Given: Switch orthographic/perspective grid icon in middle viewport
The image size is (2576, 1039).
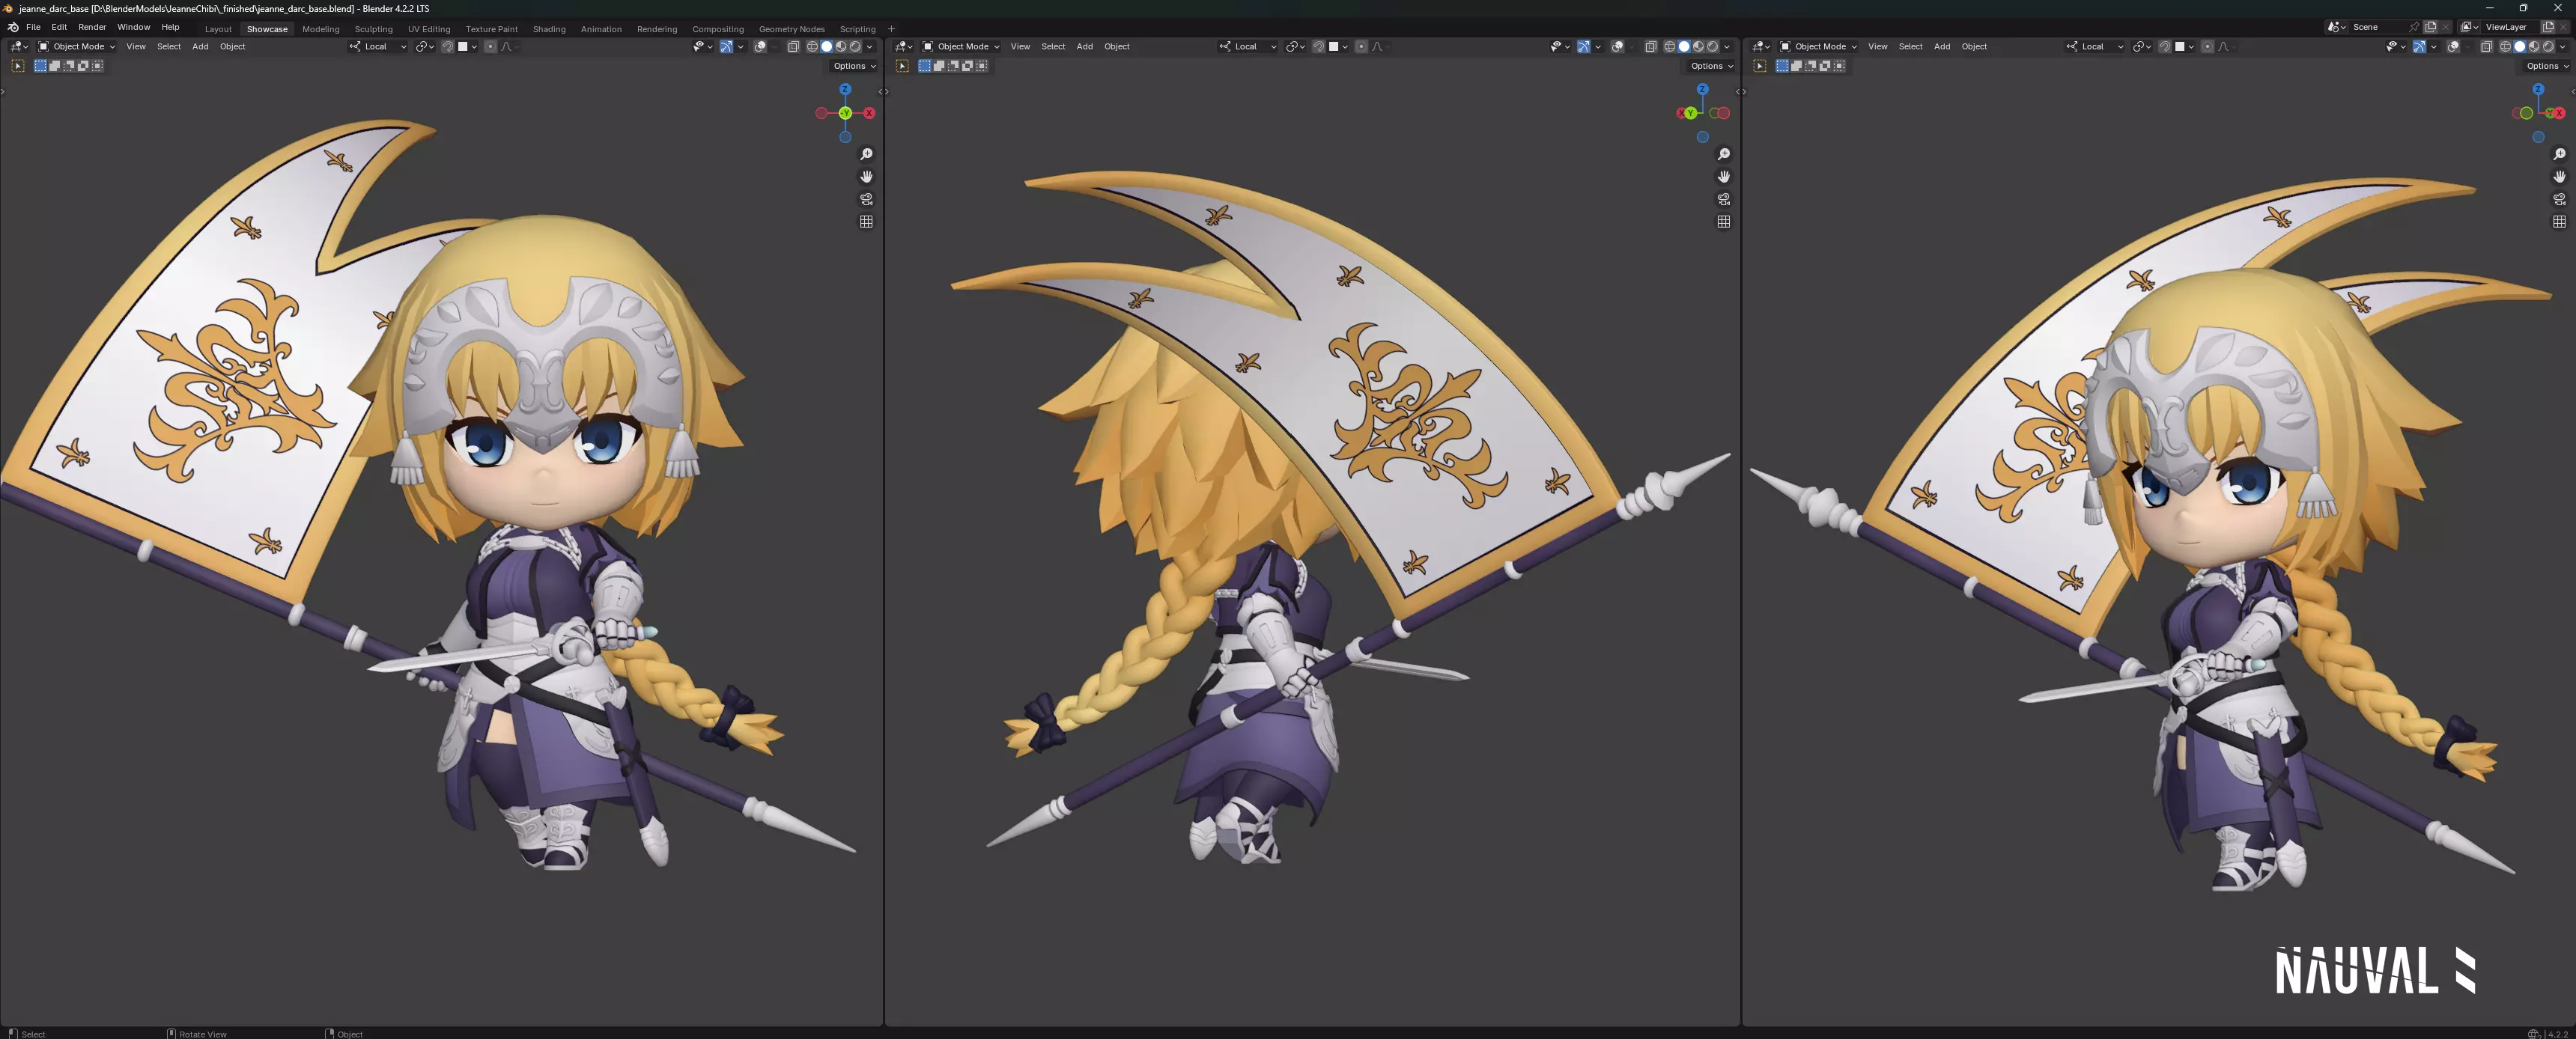Looking at the screenshot, I should (1723, 221).
